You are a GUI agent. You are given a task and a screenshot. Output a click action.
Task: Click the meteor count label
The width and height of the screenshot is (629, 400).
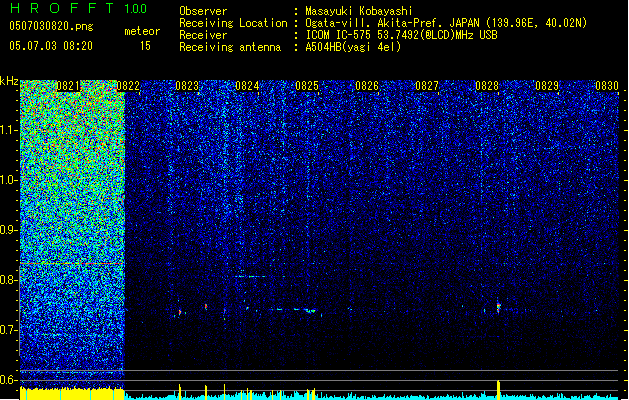[142, 31]
